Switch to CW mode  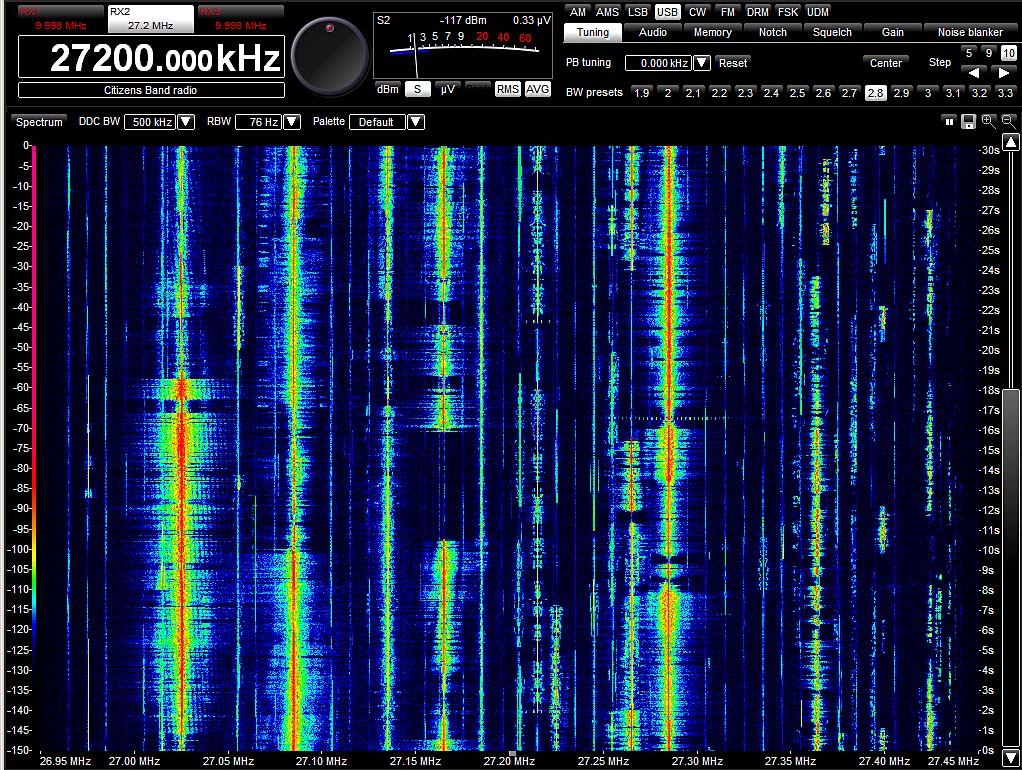click(697, 12)
